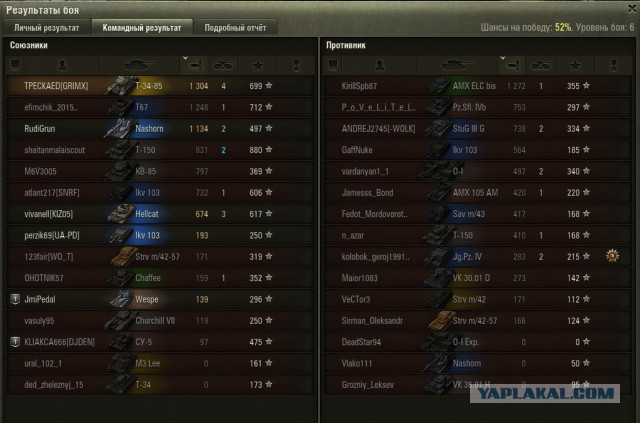Viewport: 640px width, 423px height.
Task: Select enemy player Maior1083
Action: point(360,278)
